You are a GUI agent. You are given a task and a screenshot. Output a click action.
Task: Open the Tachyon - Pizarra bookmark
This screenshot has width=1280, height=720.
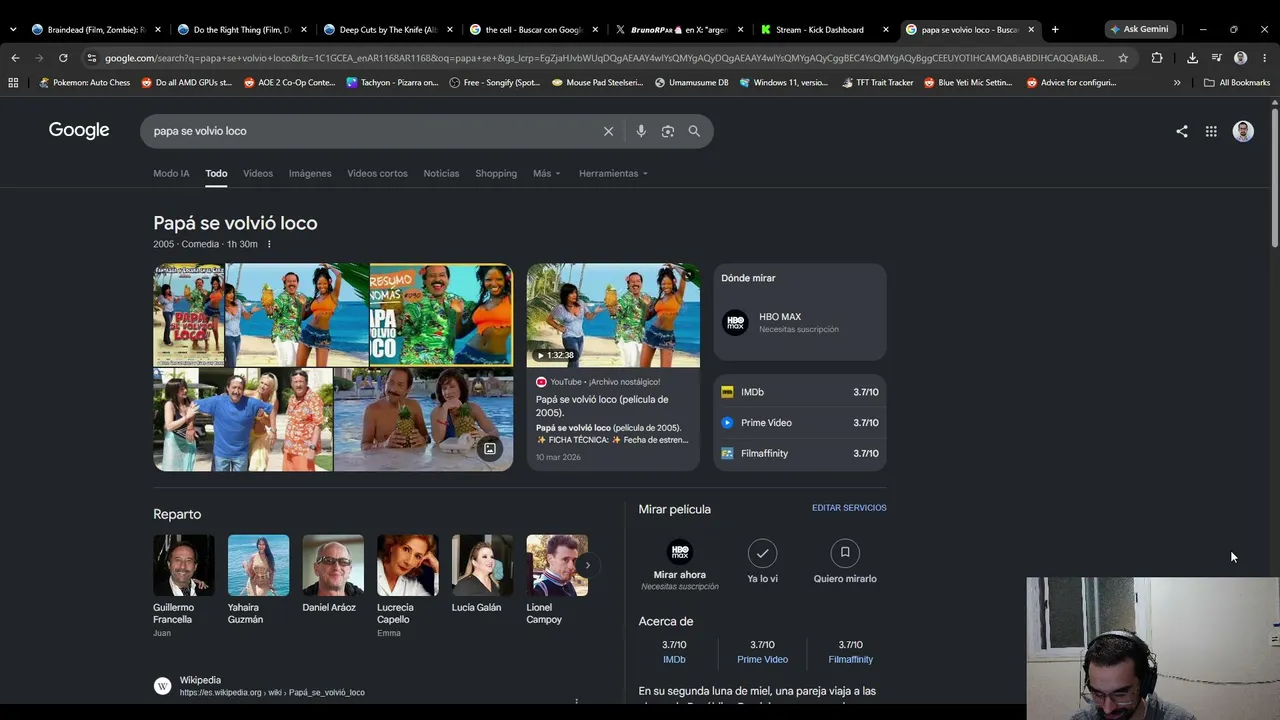[x=392, y=83]
